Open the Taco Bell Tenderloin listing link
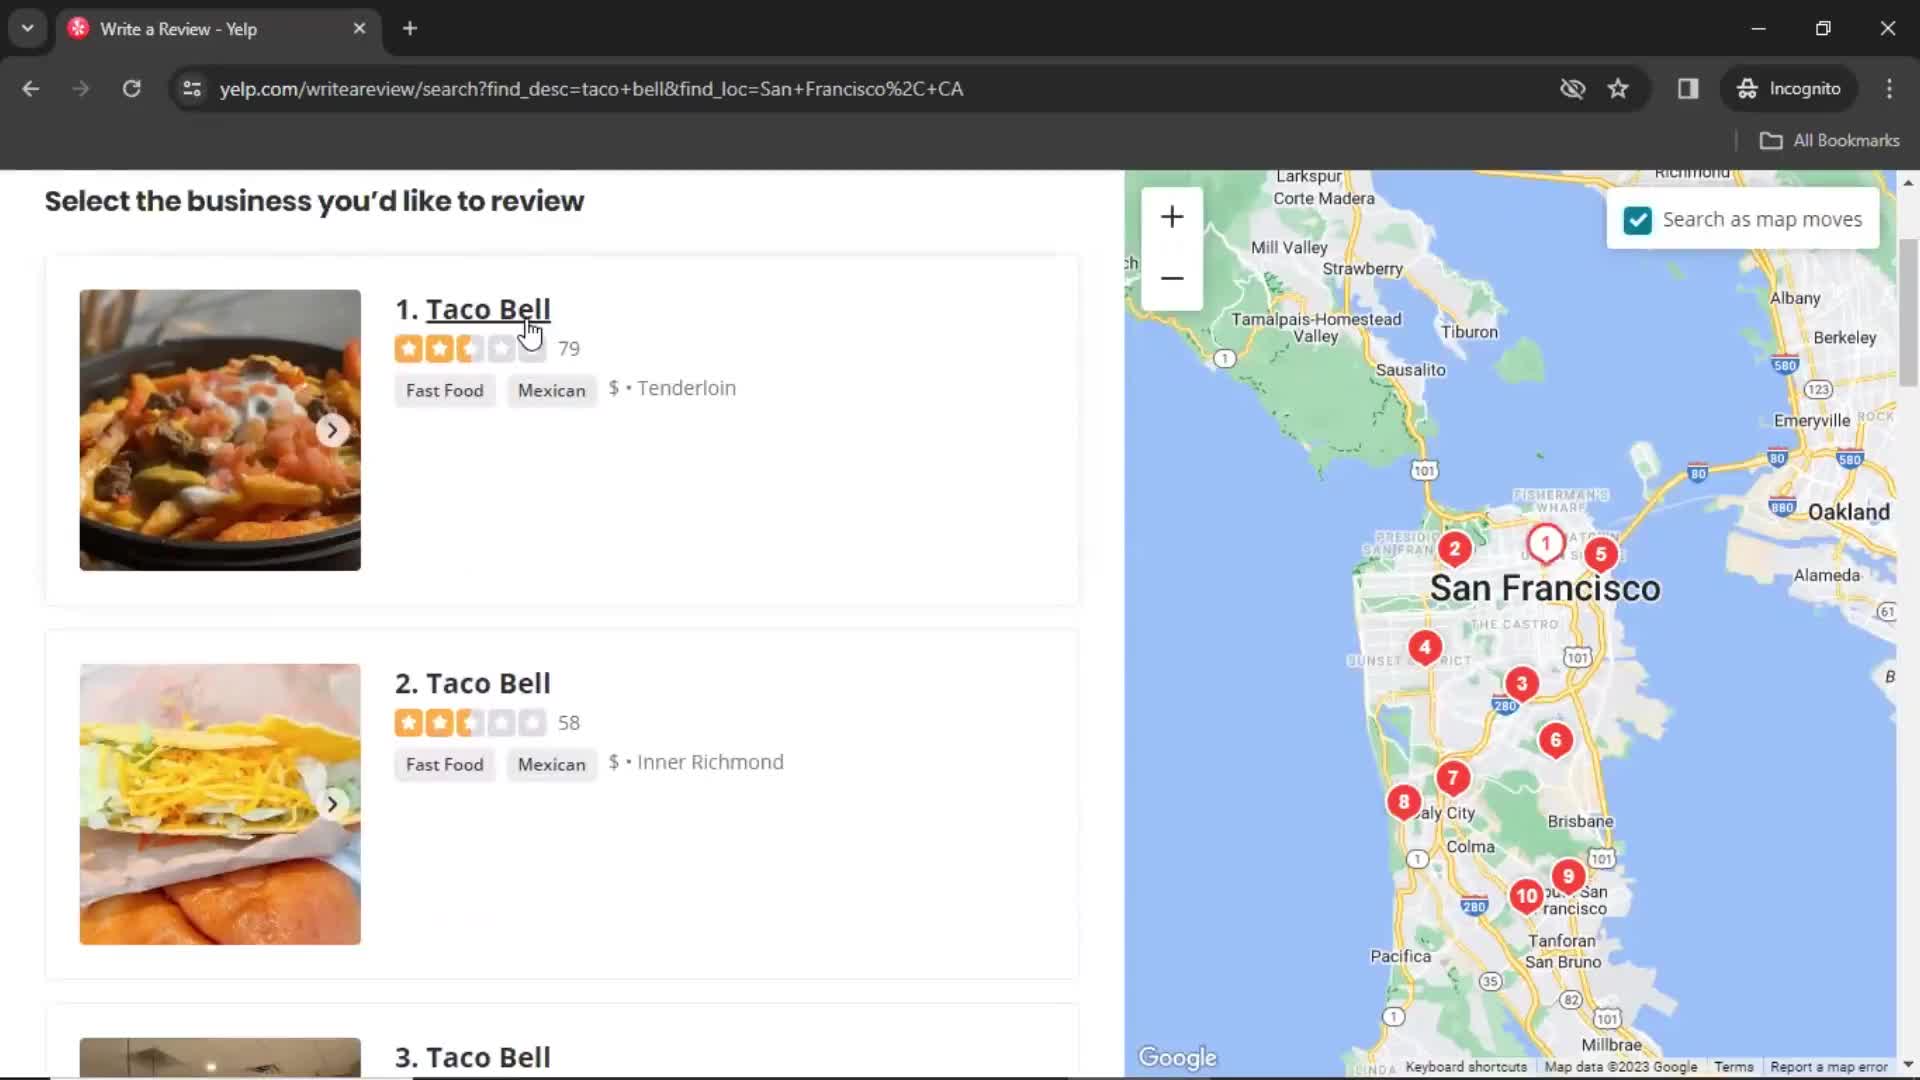The width and height of the screenshot is (1920, 1080). point(488,309)
